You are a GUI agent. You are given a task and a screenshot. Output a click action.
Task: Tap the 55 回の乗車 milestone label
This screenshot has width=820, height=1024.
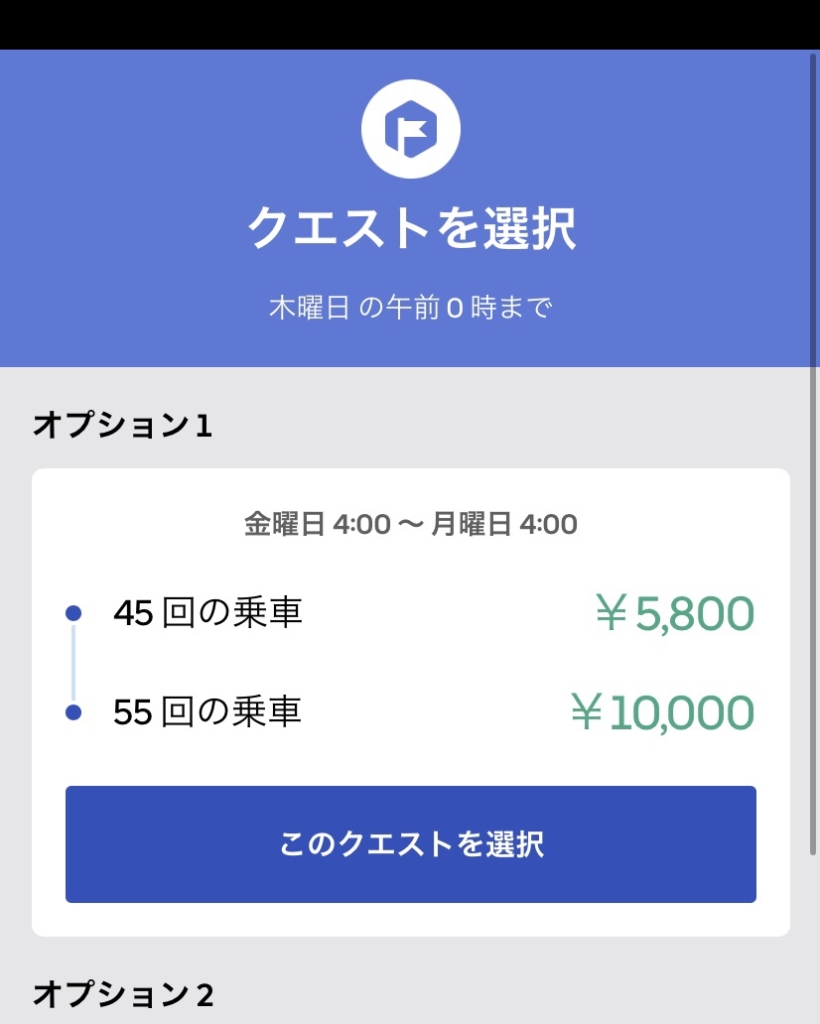[x=207, y=713]
